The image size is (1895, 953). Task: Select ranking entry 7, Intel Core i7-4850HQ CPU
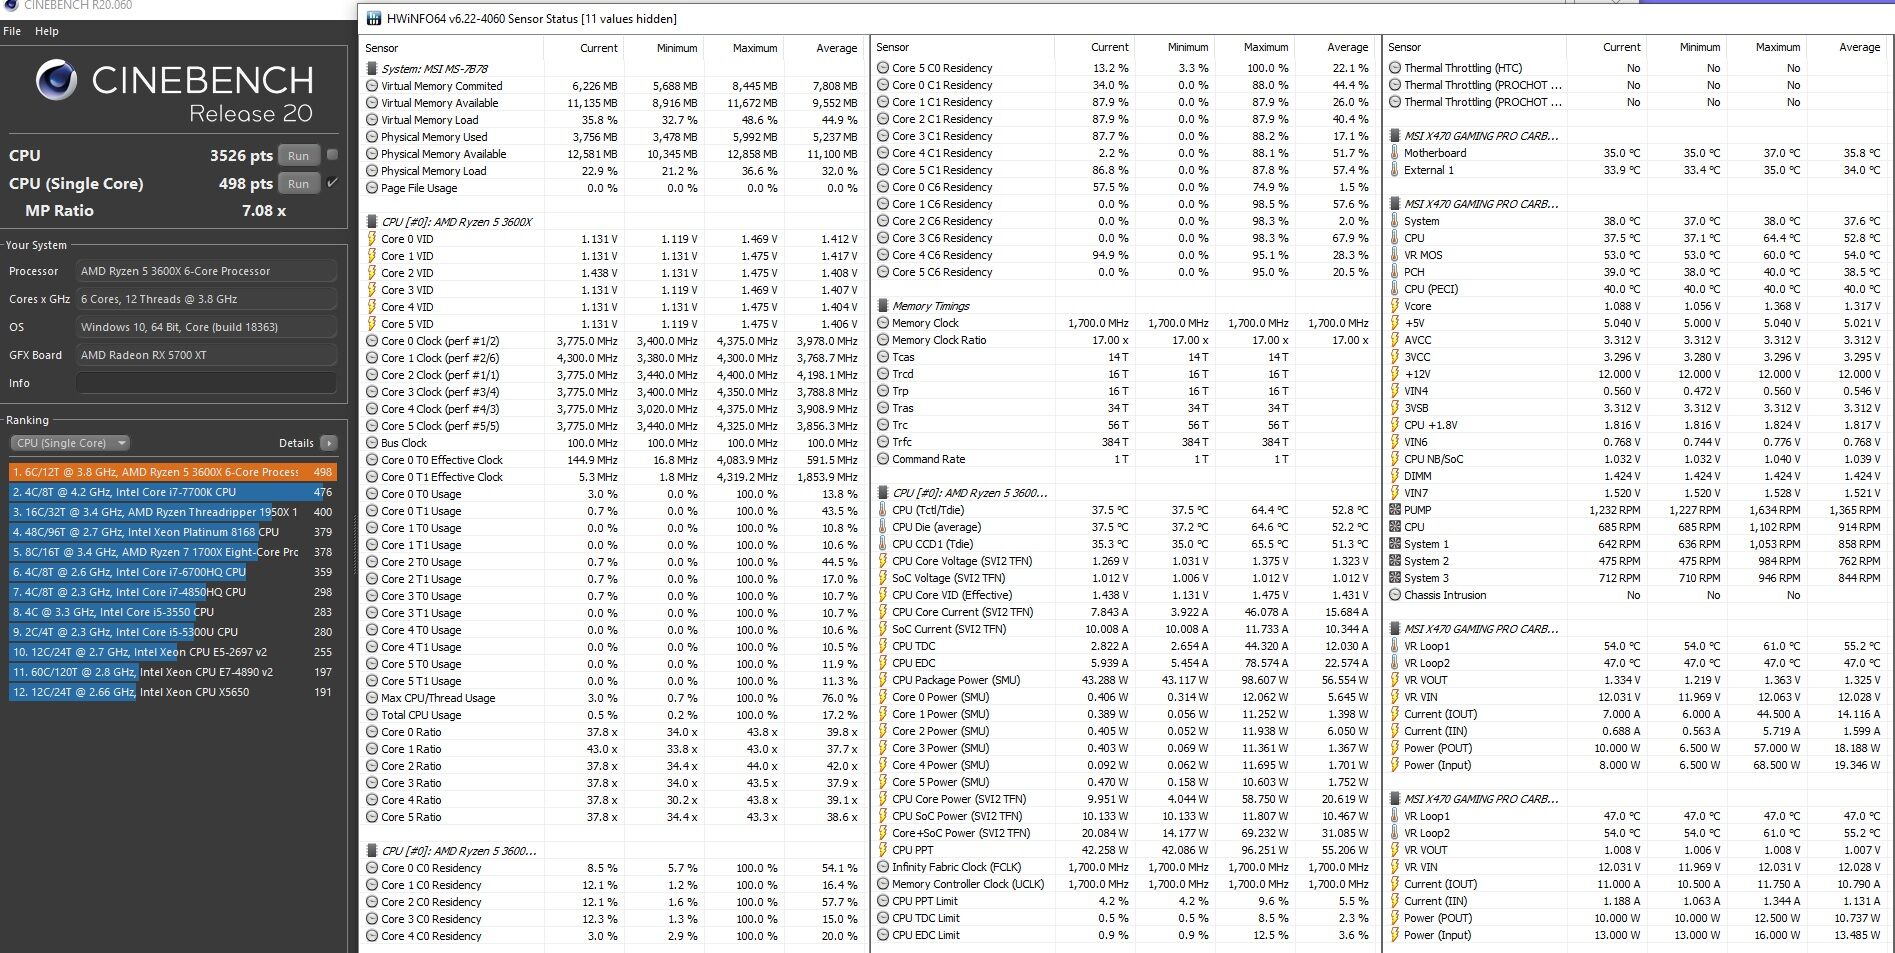tap(173, 592)
